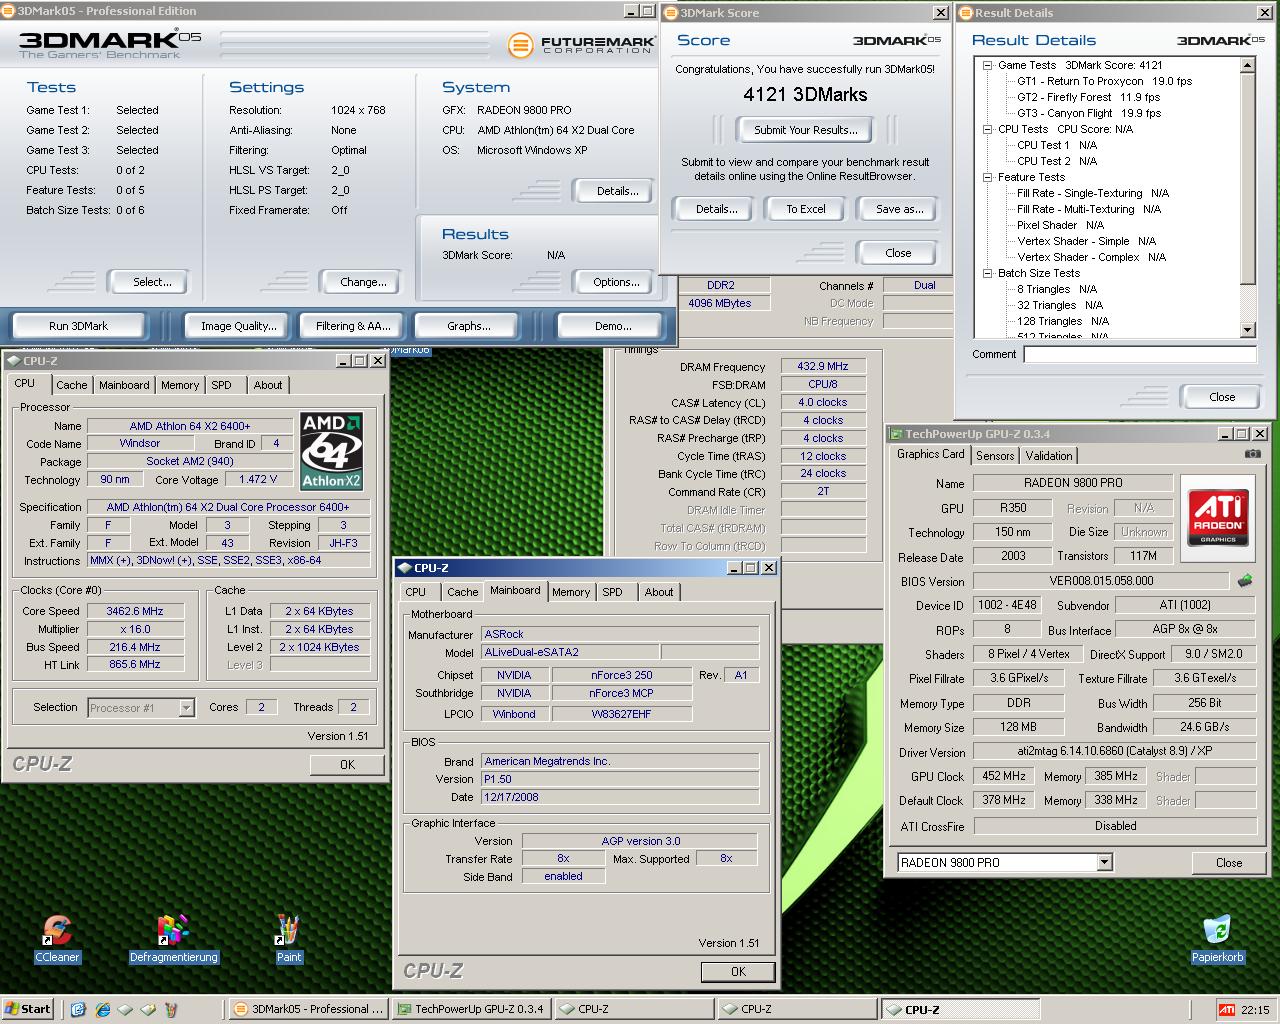The width and height of the screenshot is (1280, 1024).
Task: Collapse the CPU Tests tree node
Action: tap(988, 129)
